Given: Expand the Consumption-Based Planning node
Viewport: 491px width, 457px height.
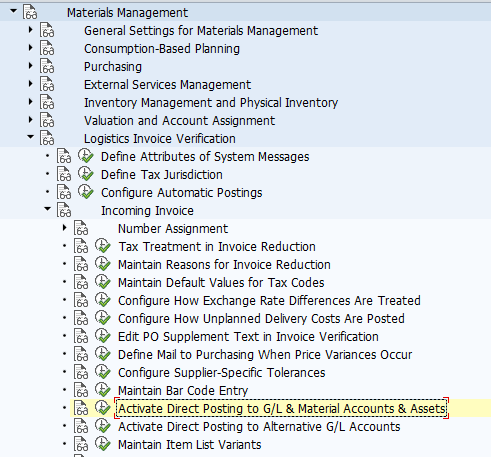Looking at the screenshot, I should [x=31, y=48].
